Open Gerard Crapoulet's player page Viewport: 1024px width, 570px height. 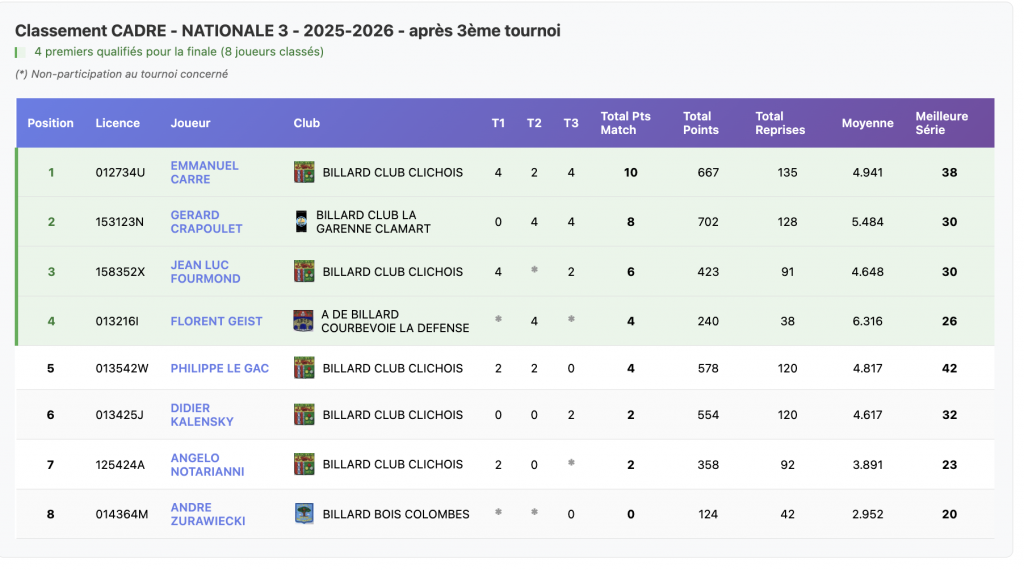206,222
